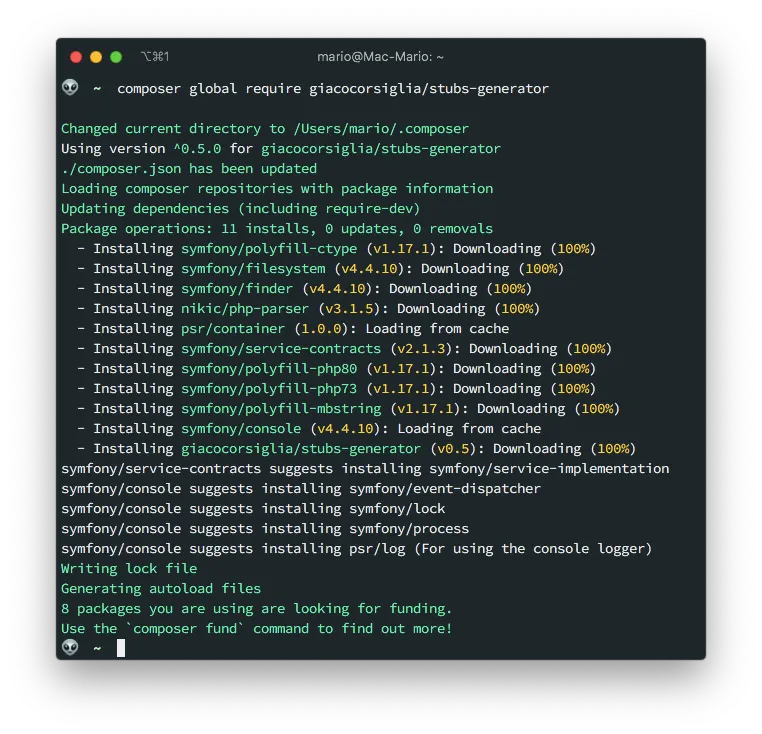Image resolution: width=762 pixels, height=734 pixels.
Task: Click 'psr/log' suggestion text
Action: [x=377, y=548]
